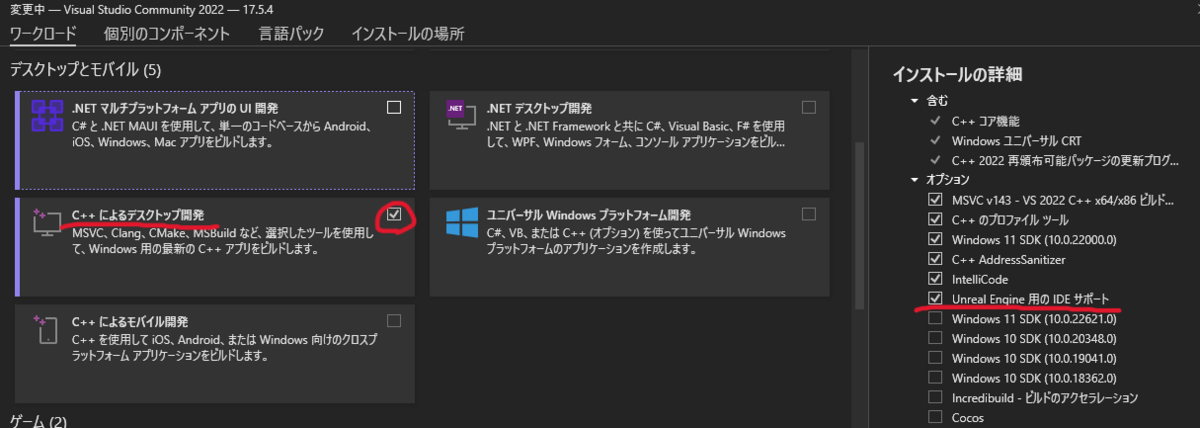Click the C++ 2022 再頒布可能パッケージ included item
This screenshot has width=1200, height=428.
(x=1065, y=160)
